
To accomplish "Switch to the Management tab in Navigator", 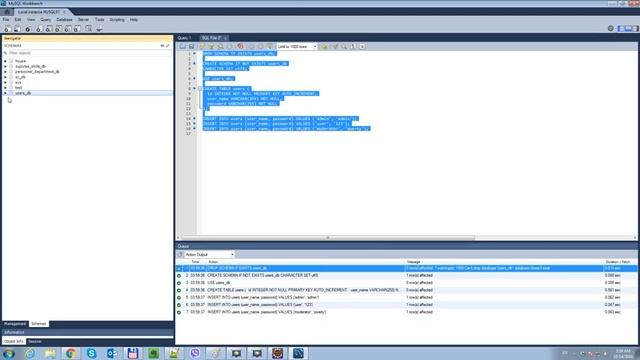I will [x=15, y=324].
